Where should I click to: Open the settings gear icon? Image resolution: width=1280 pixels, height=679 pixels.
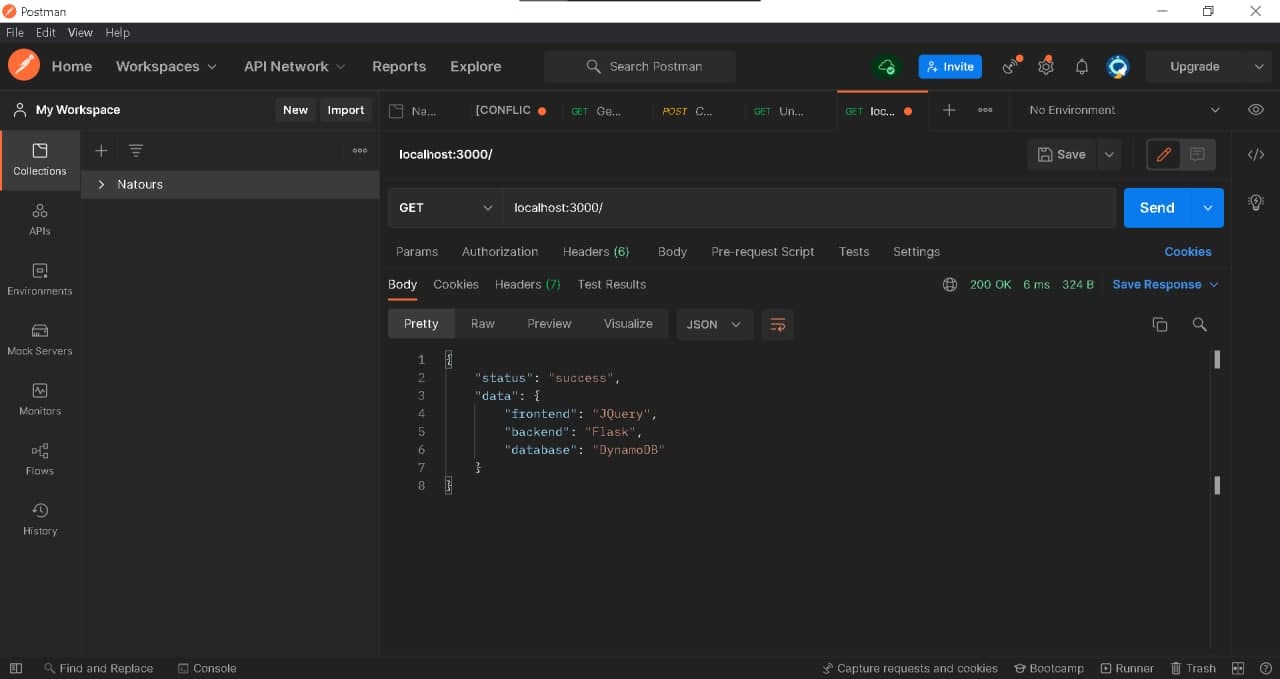pyautogui.click(x=1046, y=66)
